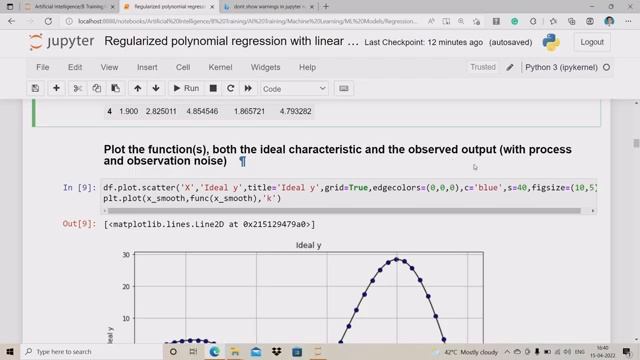640x360 pixels.
Task: Open browser collections icon
Action: click(x=571, y=21)
